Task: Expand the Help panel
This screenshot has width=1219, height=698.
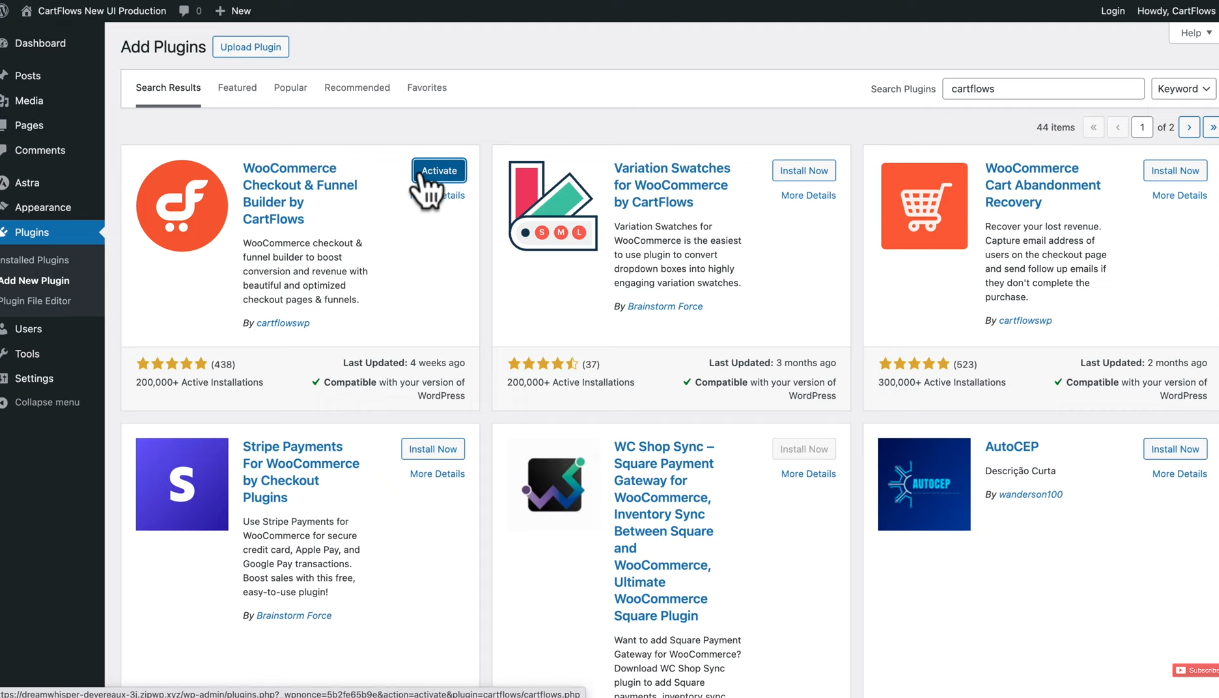Action: 1194,33
